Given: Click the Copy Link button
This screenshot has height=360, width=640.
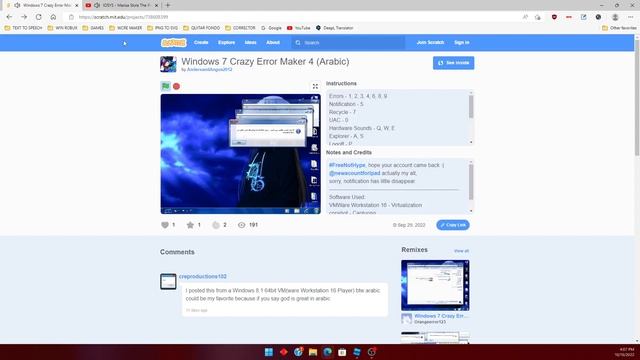Looking at the screenshot, I should pyautogui.click(x=453, y=225).
